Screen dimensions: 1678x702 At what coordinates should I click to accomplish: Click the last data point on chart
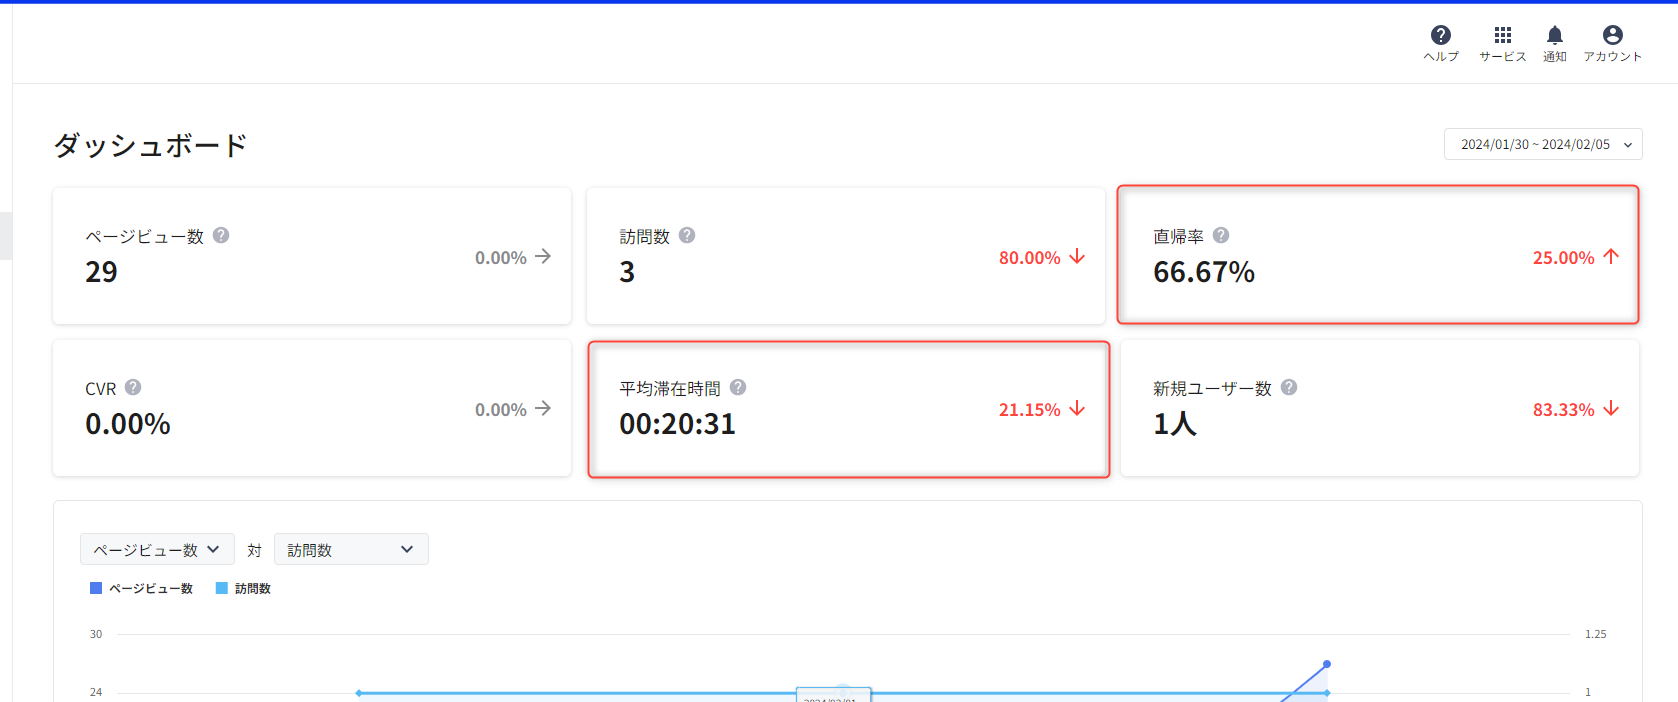click(x=1327, y=664)
